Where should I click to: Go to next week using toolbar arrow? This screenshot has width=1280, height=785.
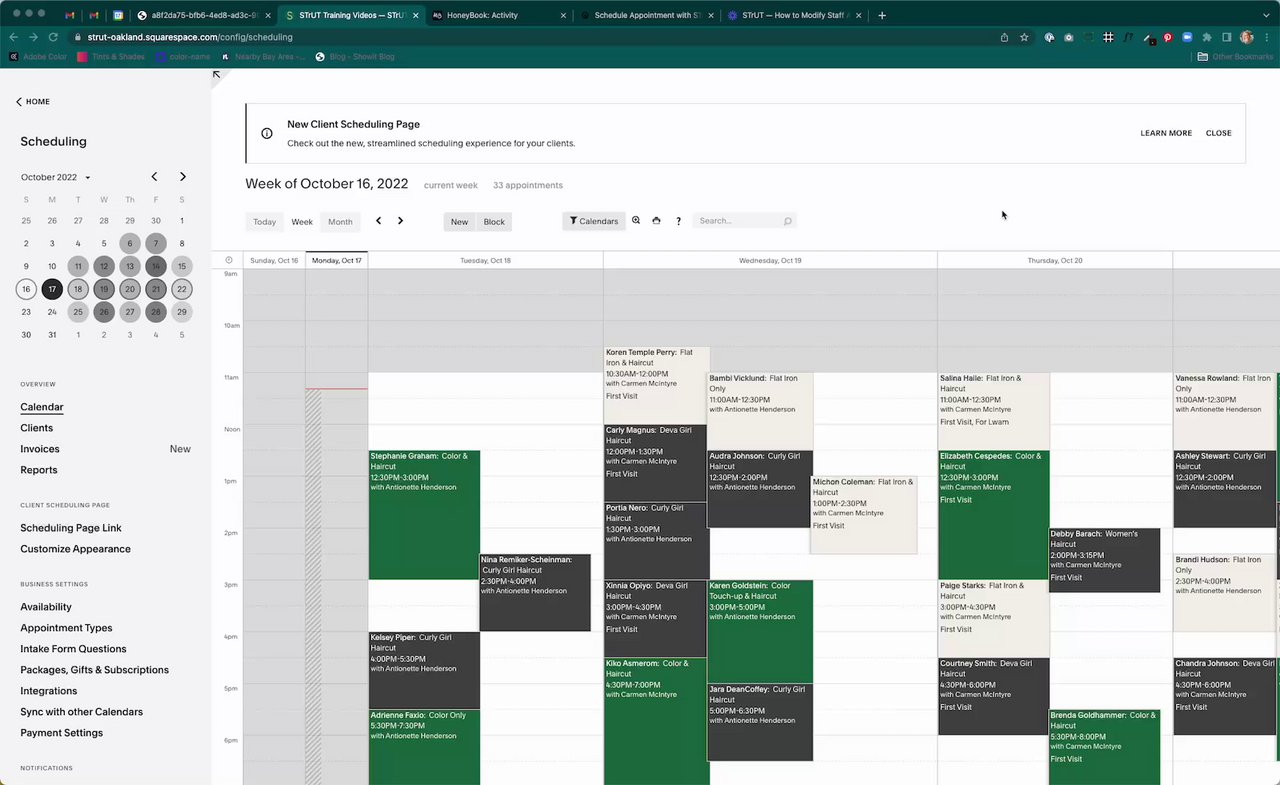(x=400, y=221)
